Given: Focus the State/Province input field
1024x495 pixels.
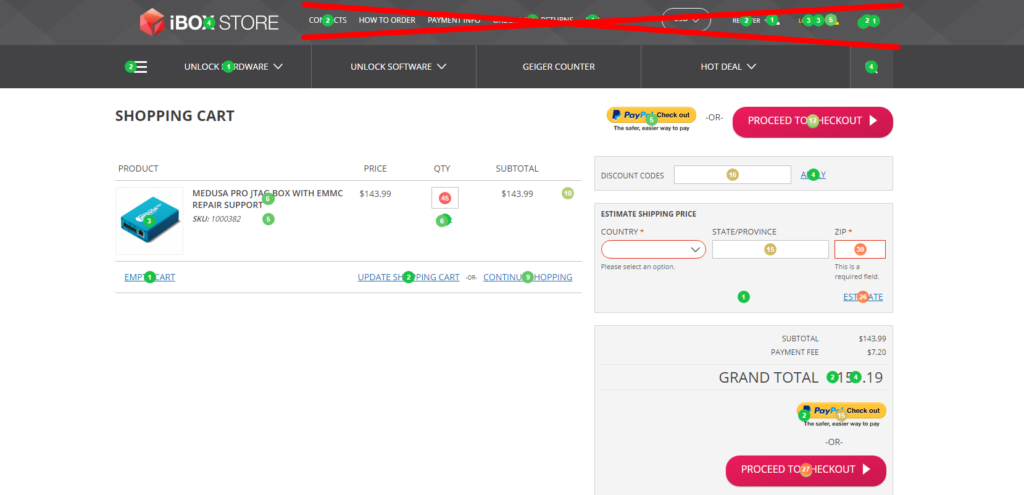Looking at the screenshot, I should click(x=770, y=249).
